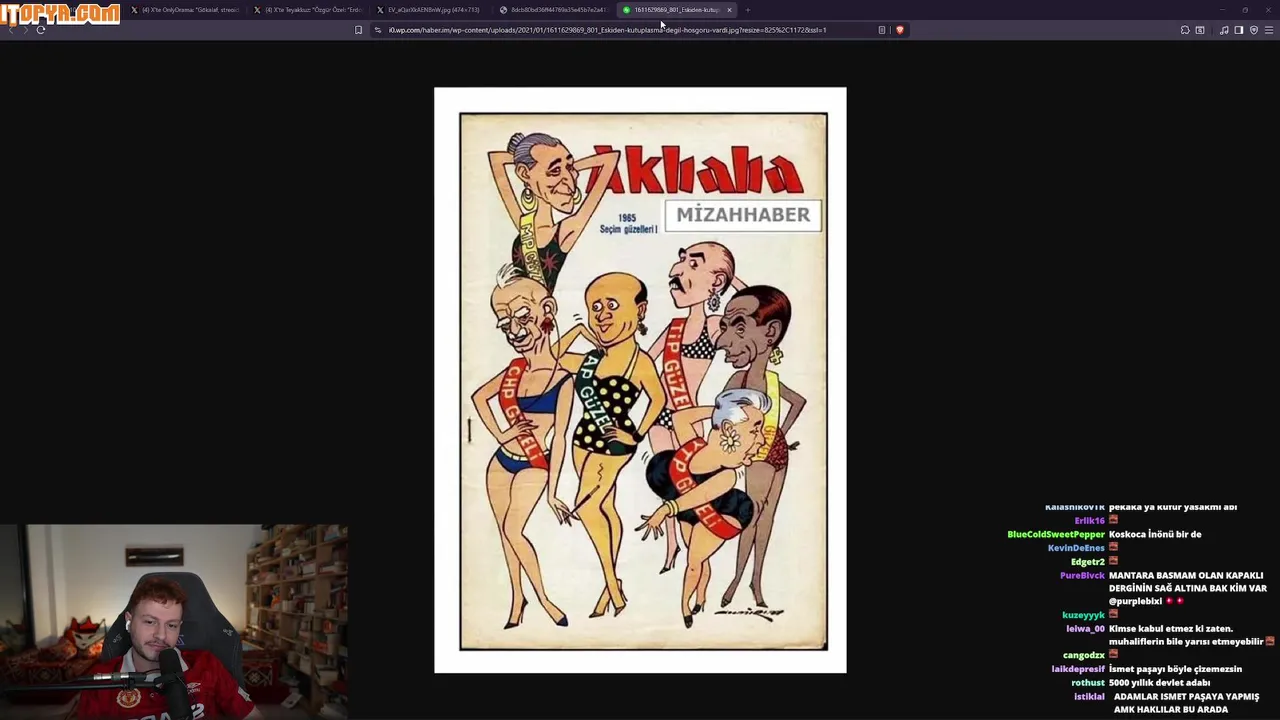1280x720 pixels.
Task: Maximize or restore the browser window
Action: click(x=1245, y=10)
